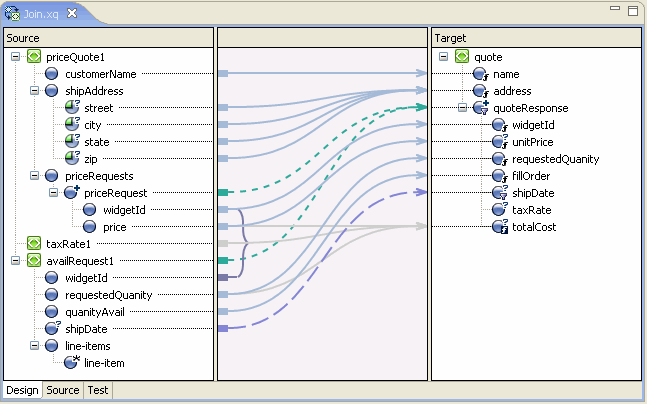Click the target shipDate element icon
This screenshot has height=404, width=647.
pos(500,192)
